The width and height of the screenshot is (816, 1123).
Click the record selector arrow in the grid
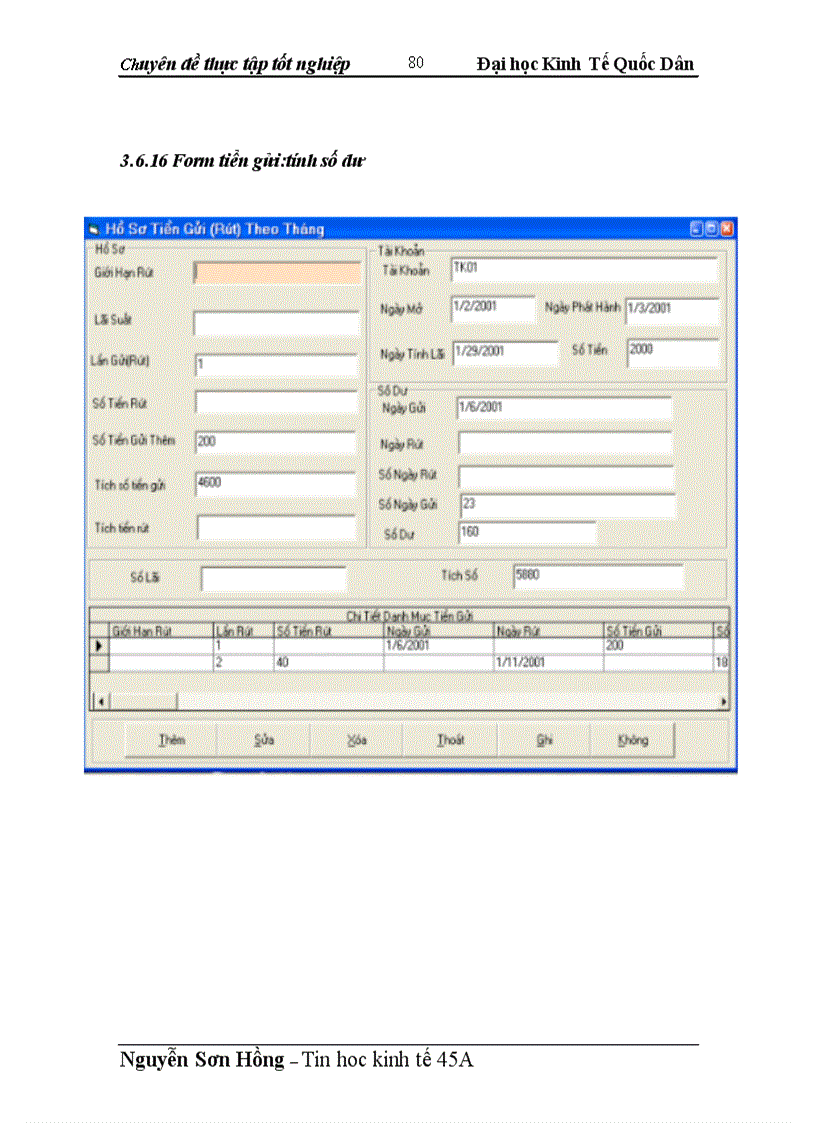pos(99,646)
